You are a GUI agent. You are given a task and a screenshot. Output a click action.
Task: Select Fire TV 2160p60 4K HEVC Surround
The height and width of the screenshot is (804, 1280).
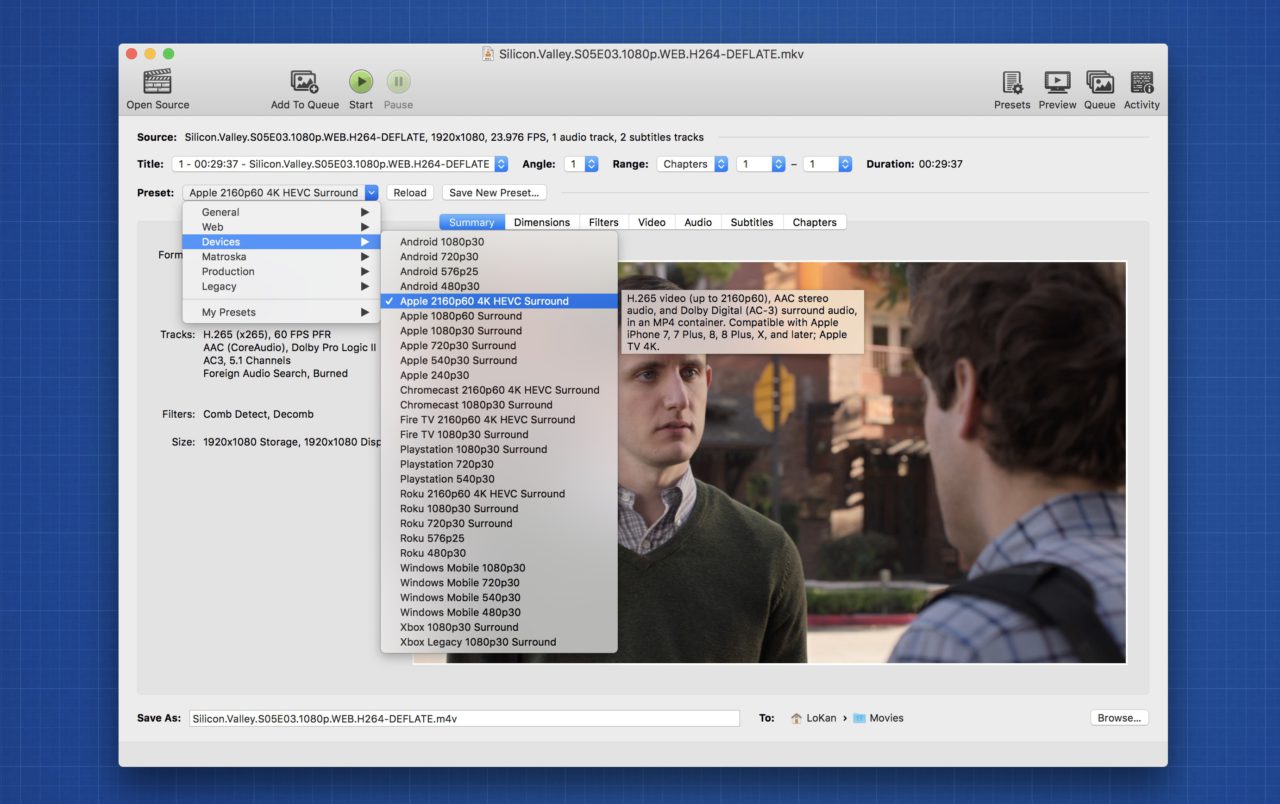pos(499,420)
